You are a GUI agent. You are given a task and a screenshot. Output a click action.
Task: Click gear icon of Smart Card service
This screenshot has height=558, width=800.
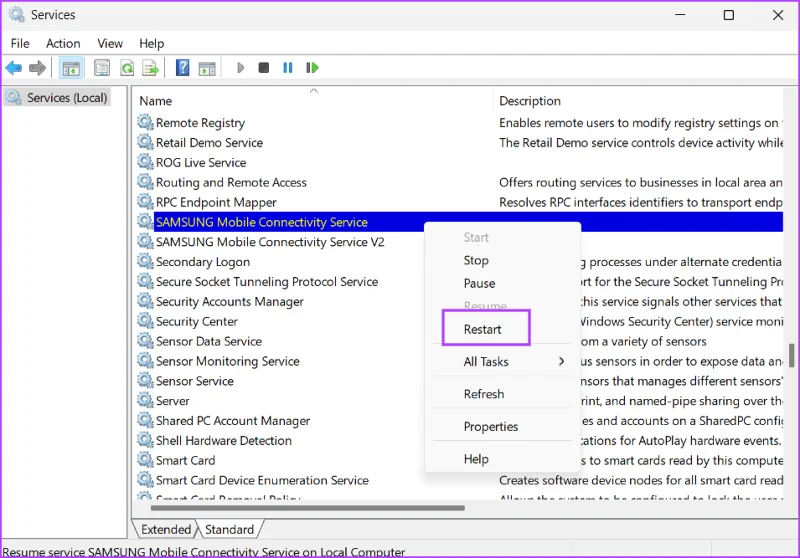click(145, 460)
